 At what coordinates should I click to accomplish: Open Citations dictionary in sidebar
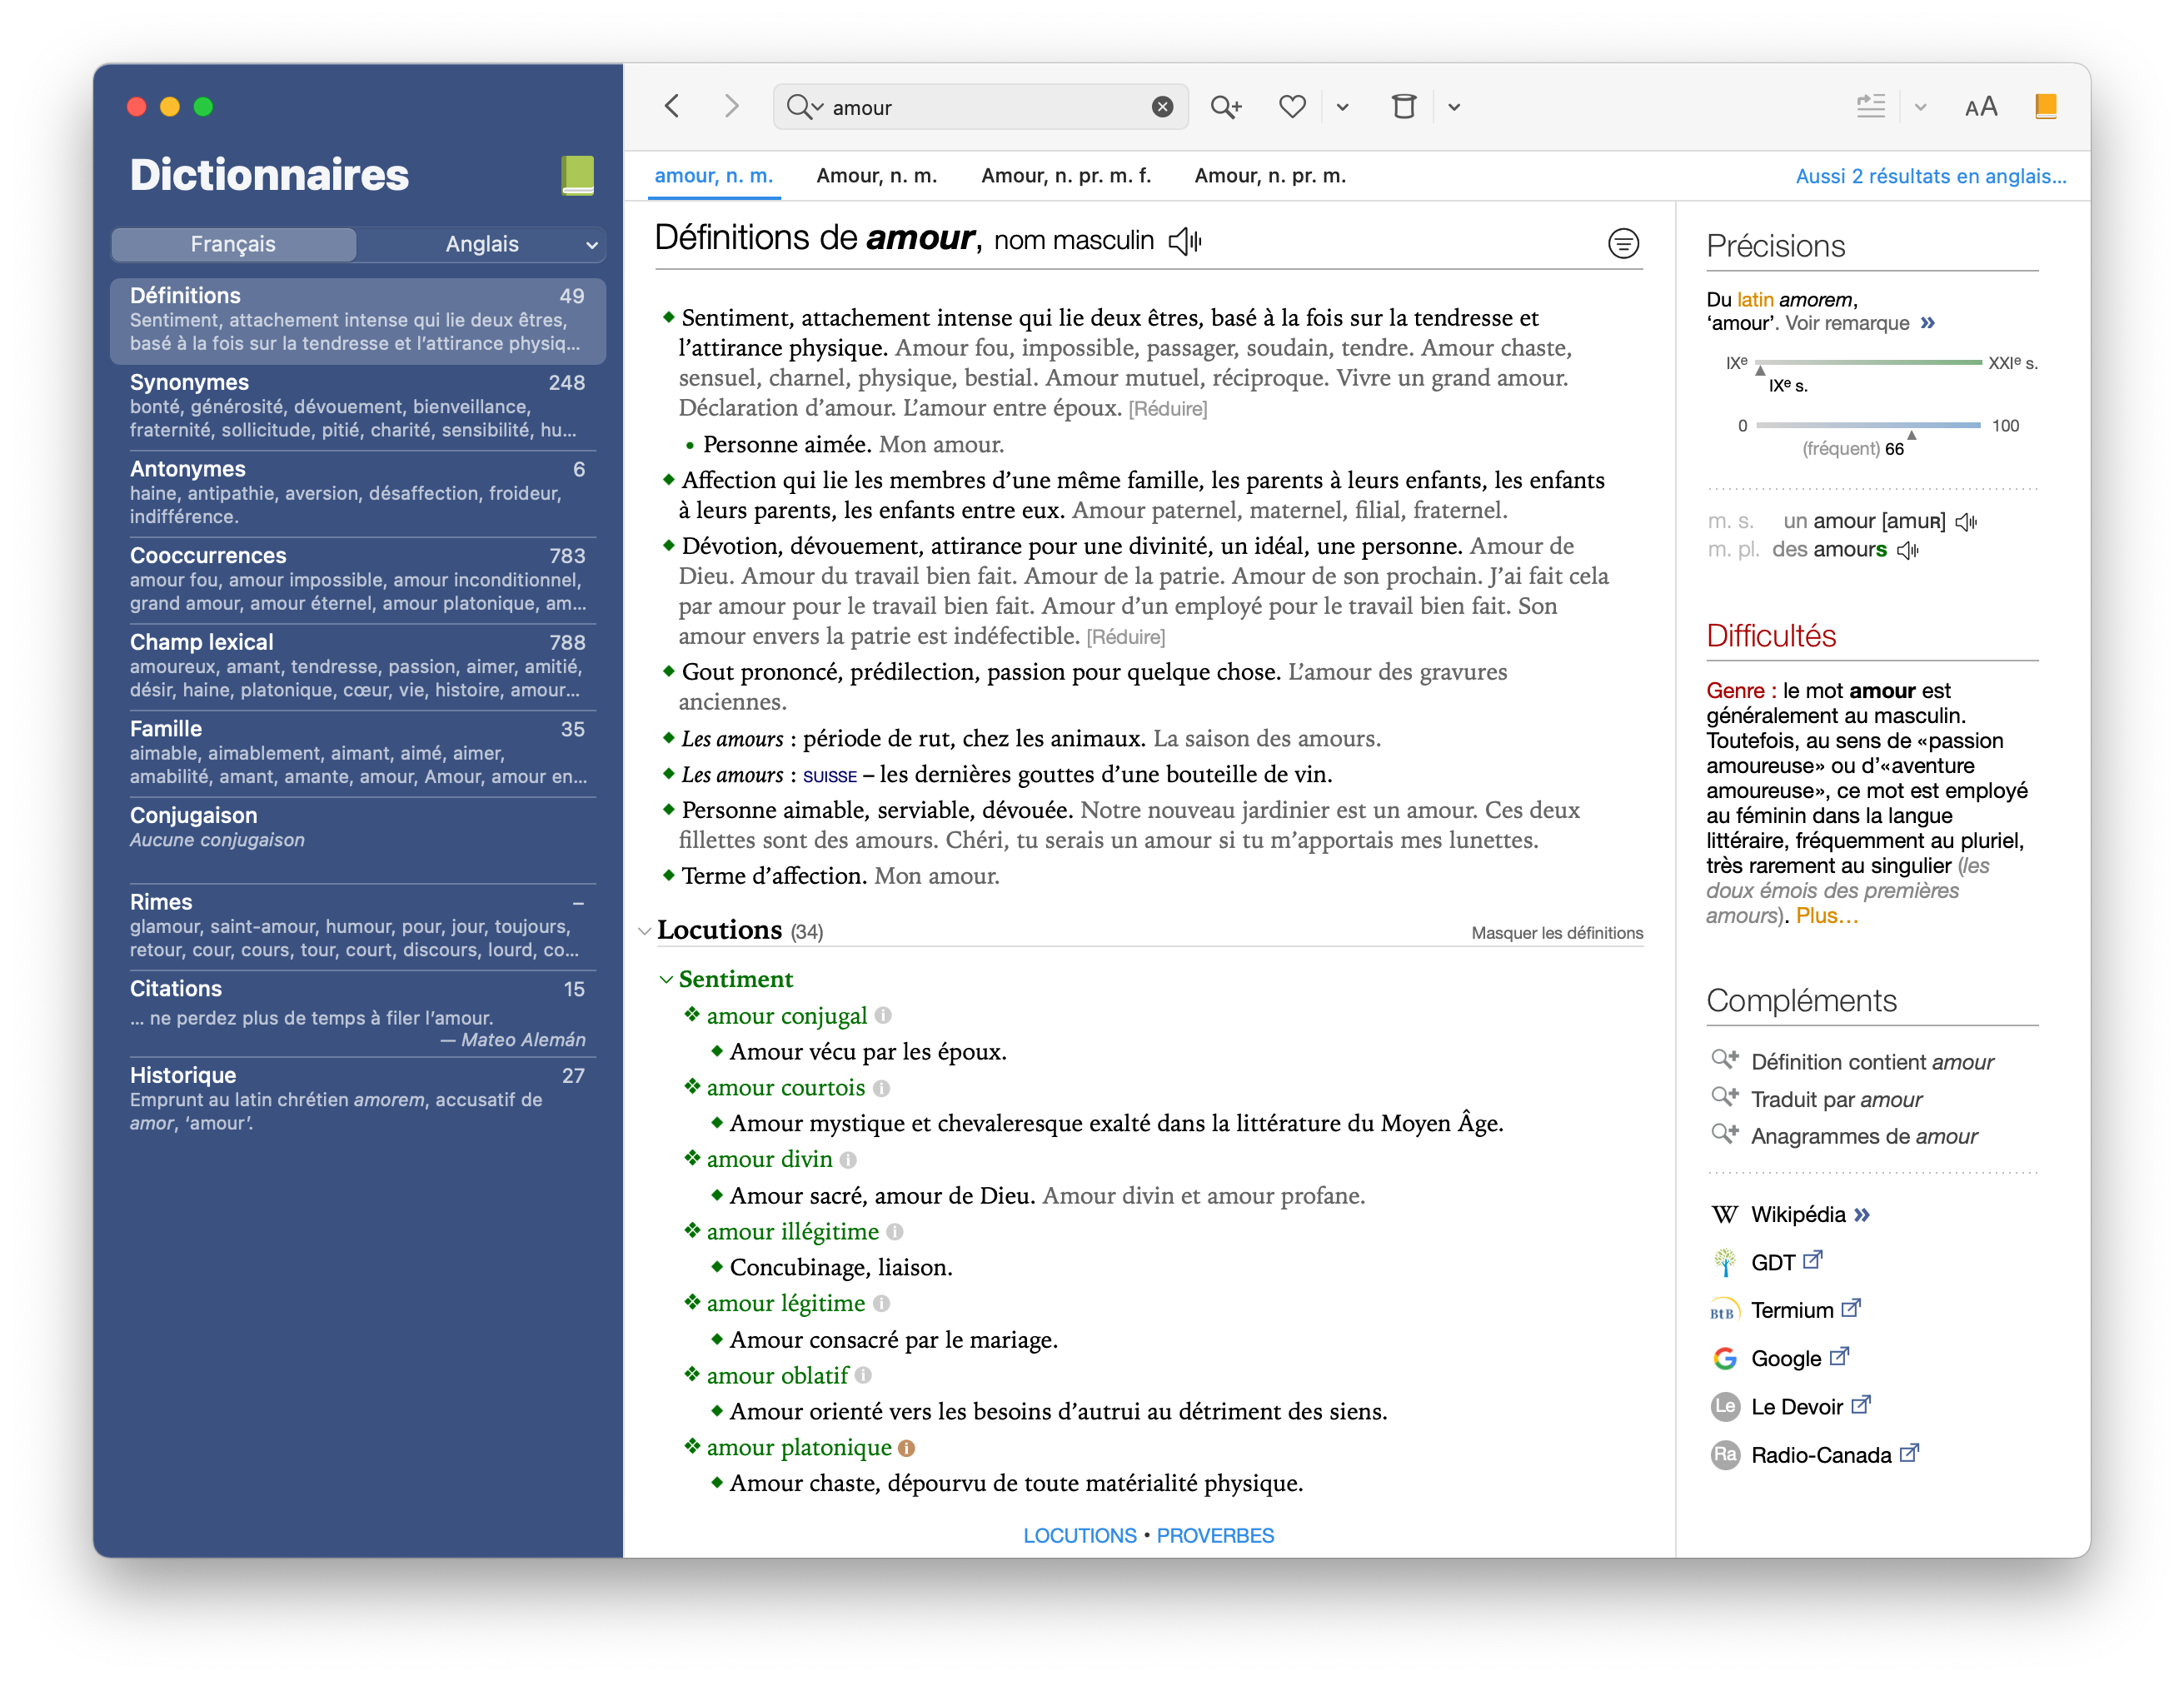coord(357,1012)
